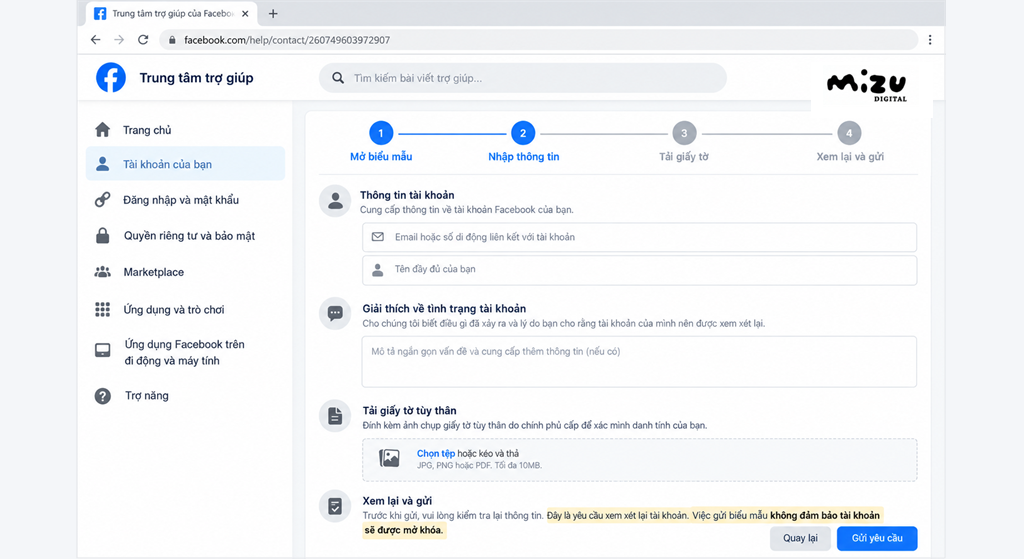This screenshot has height=559, width=1024.
Task: Click the user avatar icon for Thông tin tài khoản
Action: 335,201
